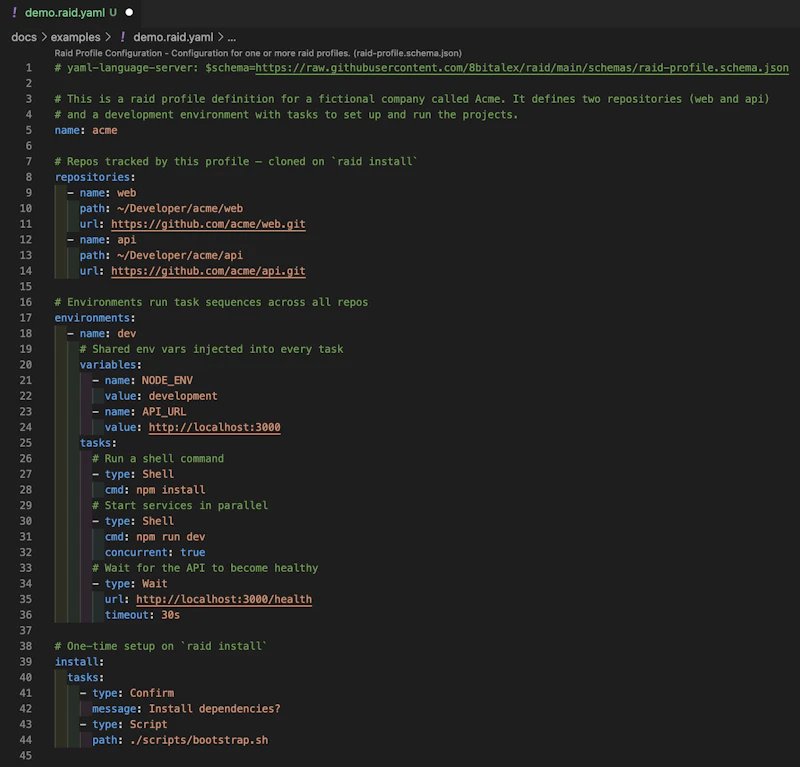
Task: Click line number 39
Action: (26, 661)
